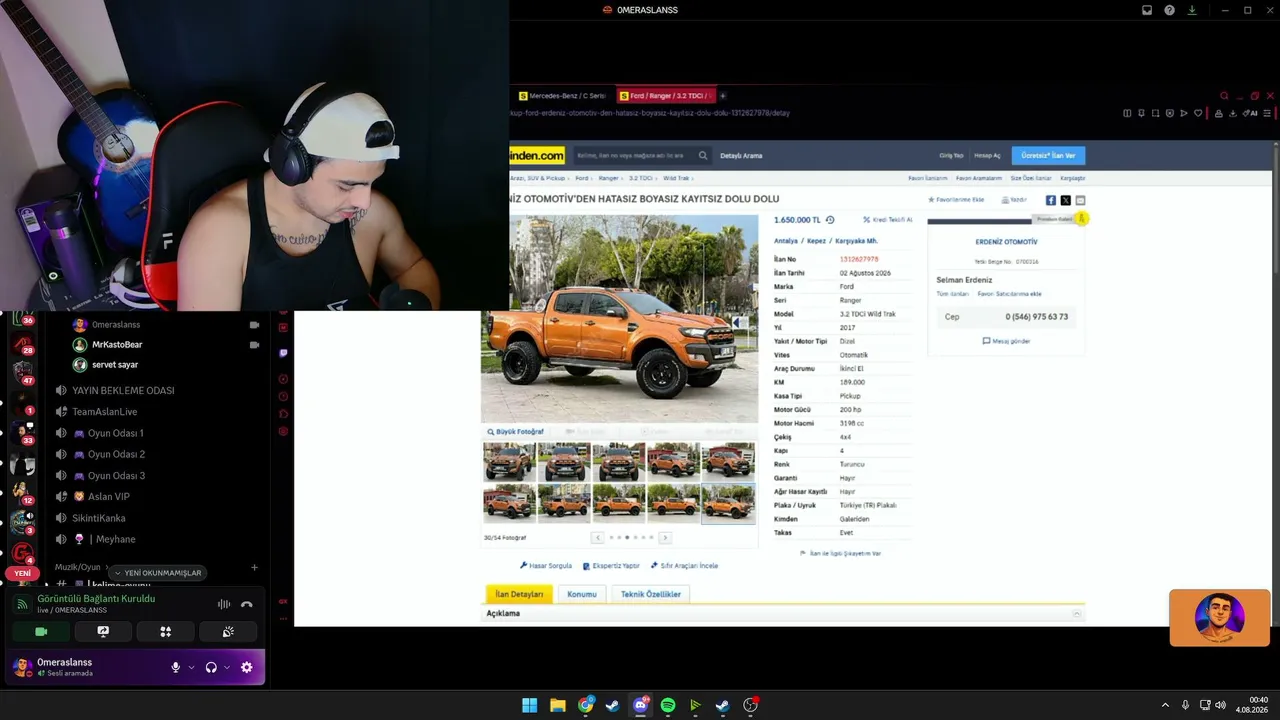Click the search magnifier on sahibinden
Screen dimensions: 1280x720
[x=703, y=156]
